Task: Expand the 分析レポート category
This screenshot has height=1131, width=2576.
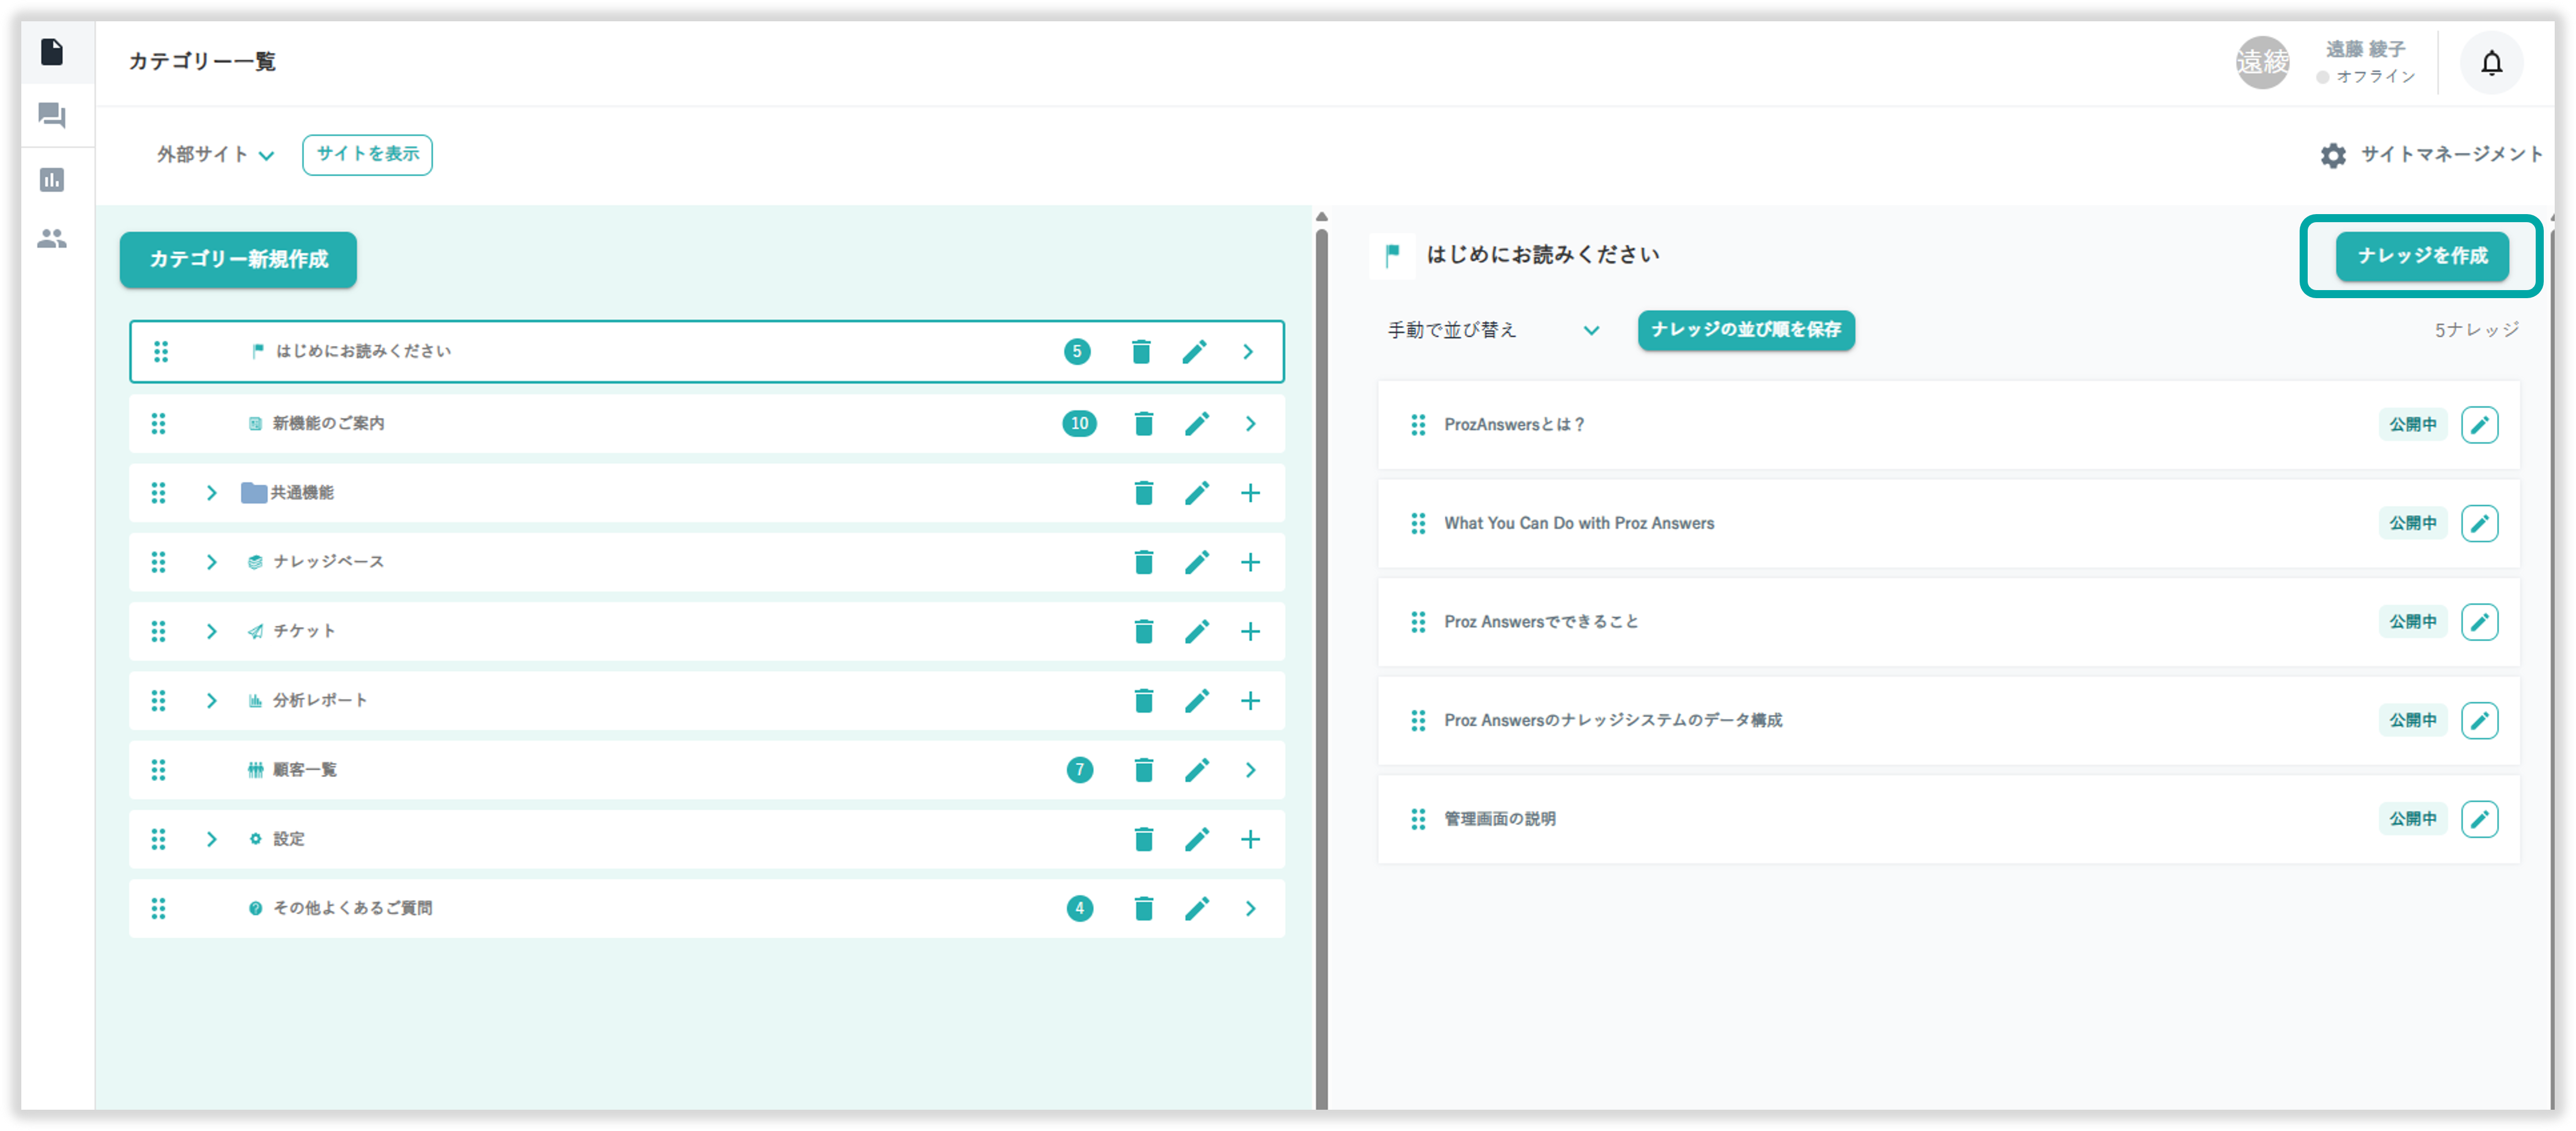Action: [211, 701]
